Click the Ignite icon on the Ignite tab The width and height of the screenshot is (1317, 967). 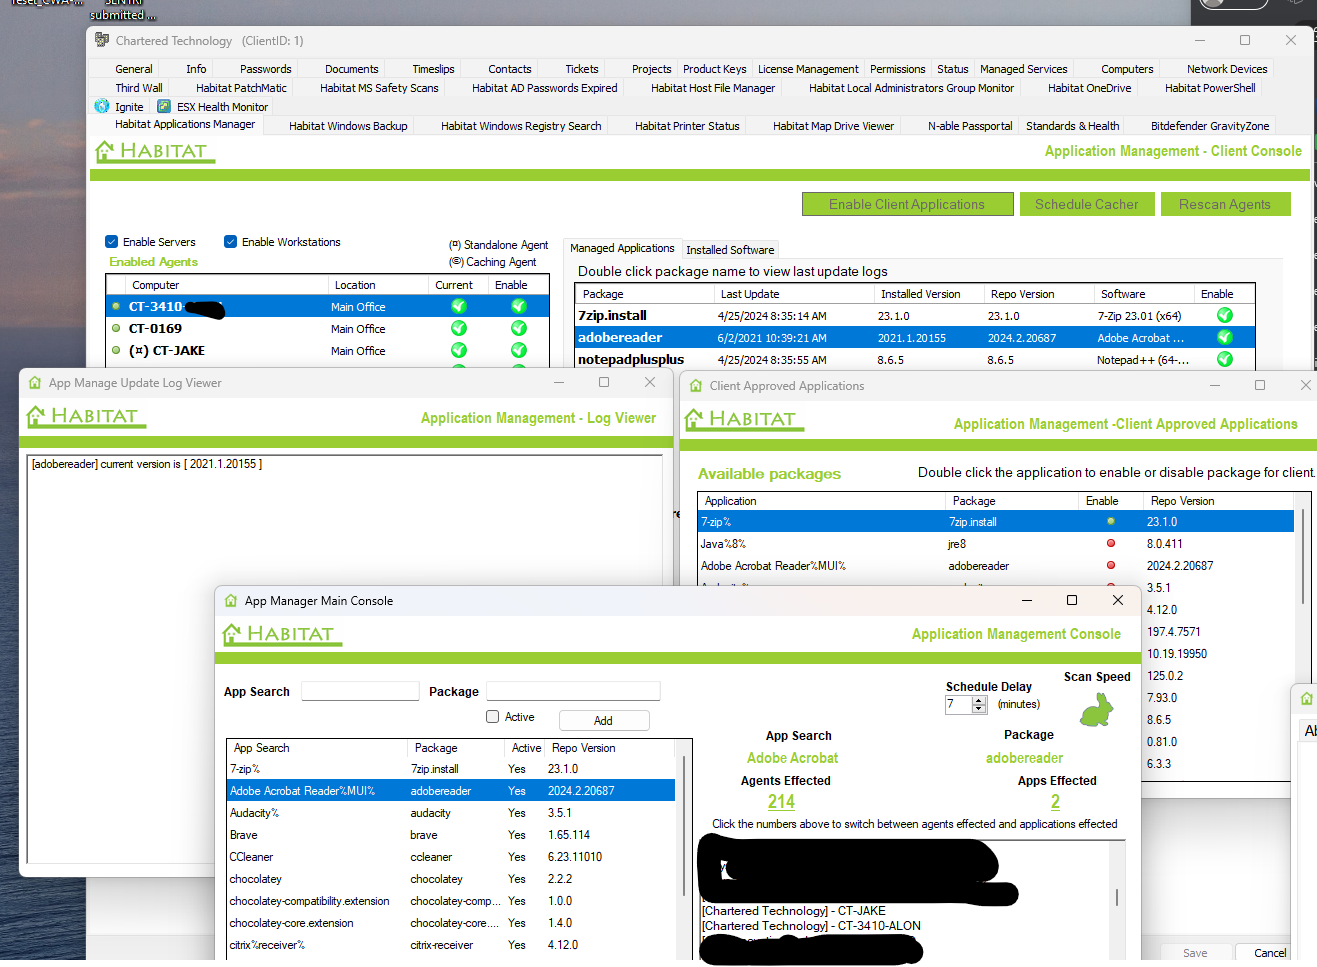103,106
